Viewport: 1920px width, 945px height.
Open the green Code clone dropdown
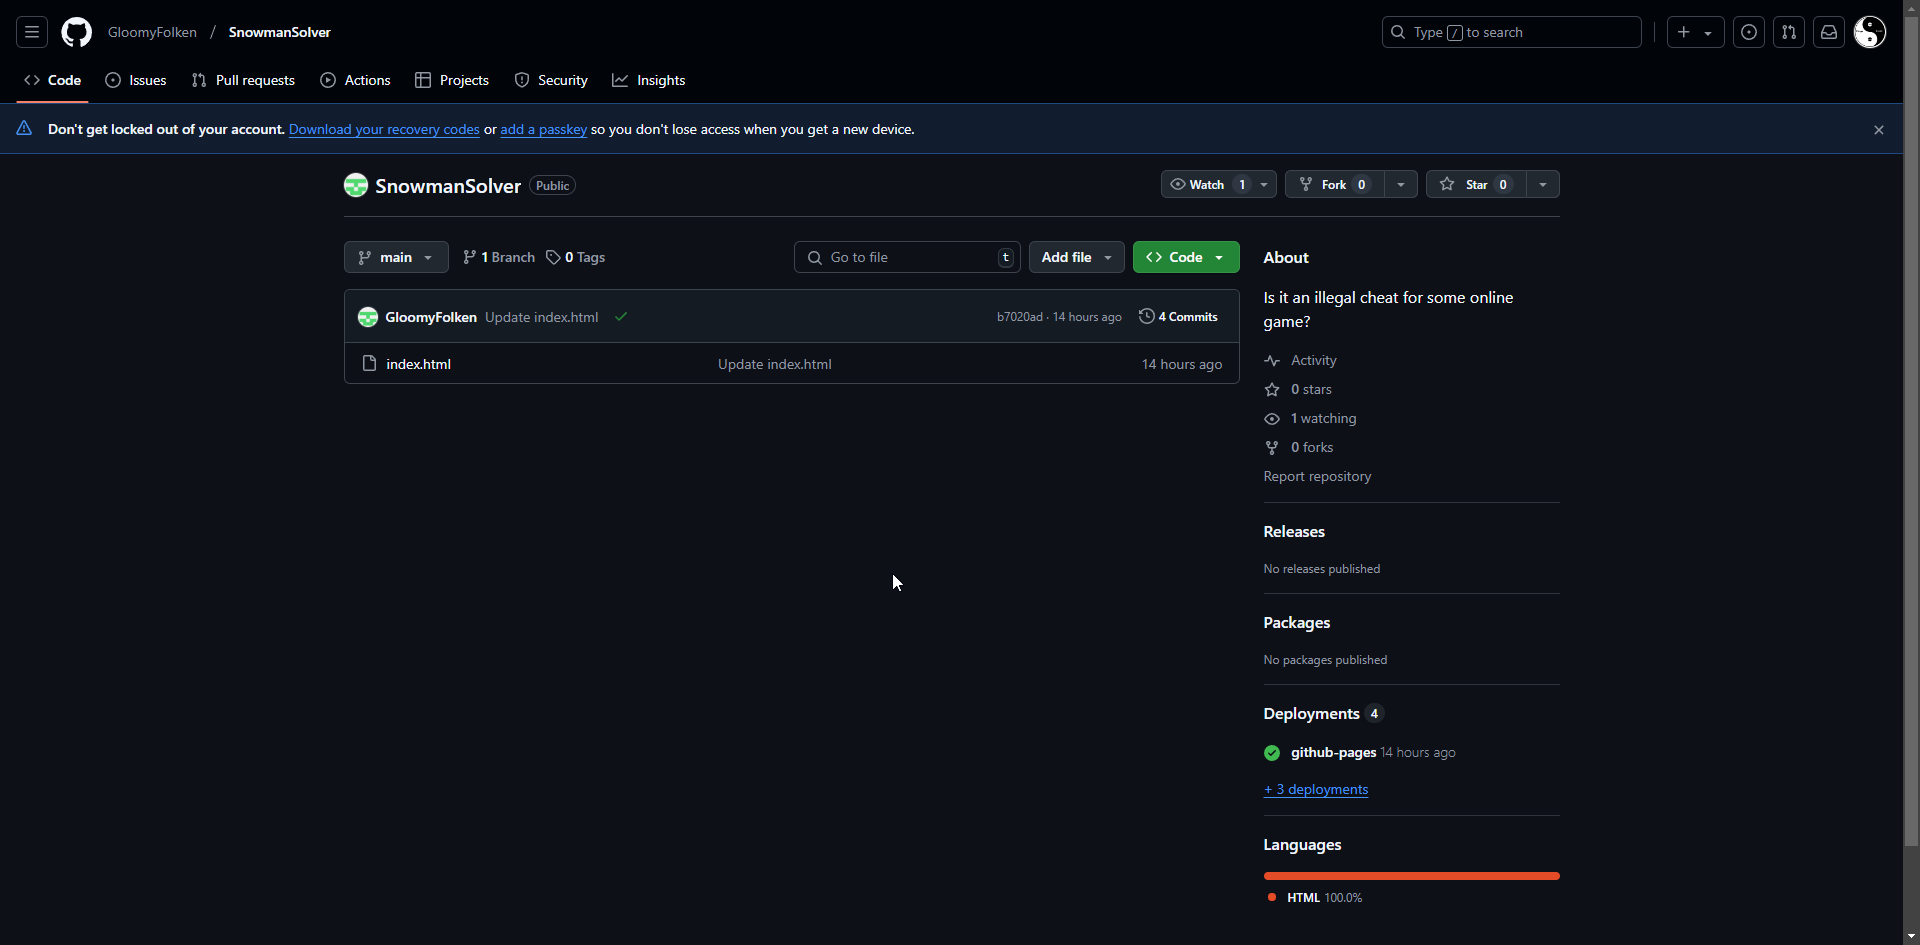click(1186, 257)
